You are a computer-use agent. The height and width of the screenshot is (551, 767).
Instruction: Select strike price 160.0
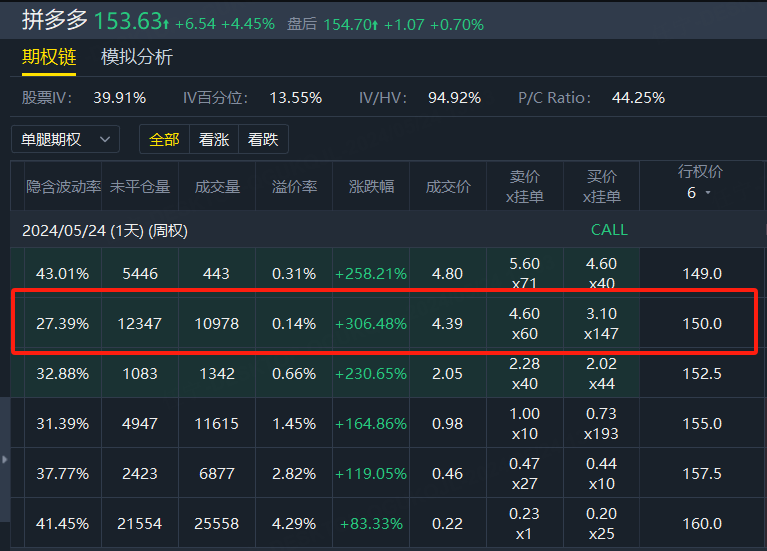[702, 523]
